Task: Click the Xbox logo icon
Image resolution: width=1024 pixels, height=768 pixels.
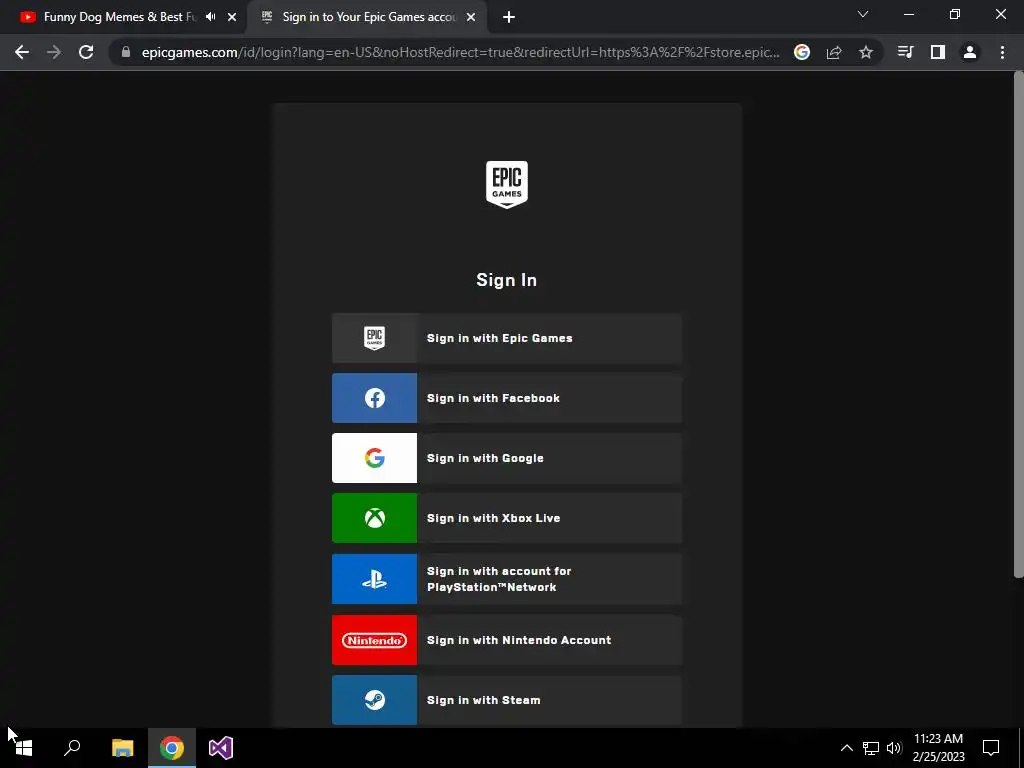Action: click(374, 519)
